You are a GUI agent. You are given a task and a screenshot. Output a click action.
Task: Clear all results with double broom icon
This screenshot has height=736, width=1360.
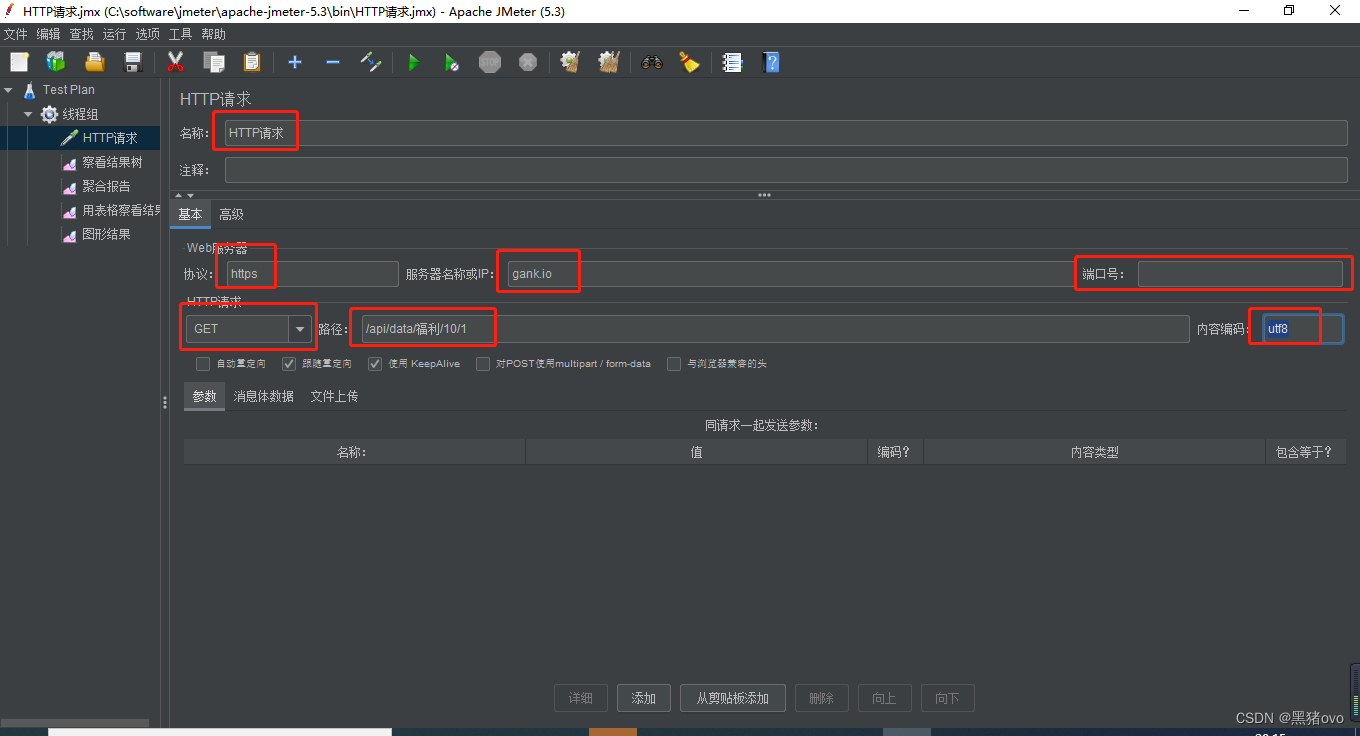pos(609,62)
